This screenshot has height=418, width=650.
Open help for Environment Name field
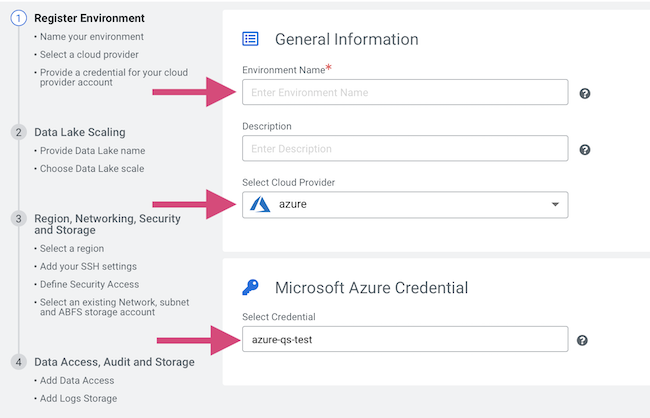(x=585, y=93)
